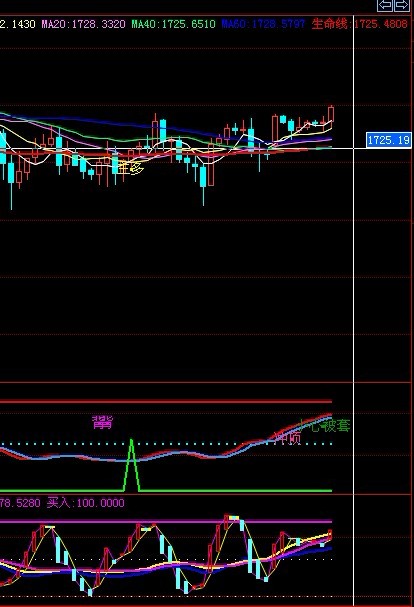
Task: Click the 1725.19 price axis label
Action: pos(389,140)
